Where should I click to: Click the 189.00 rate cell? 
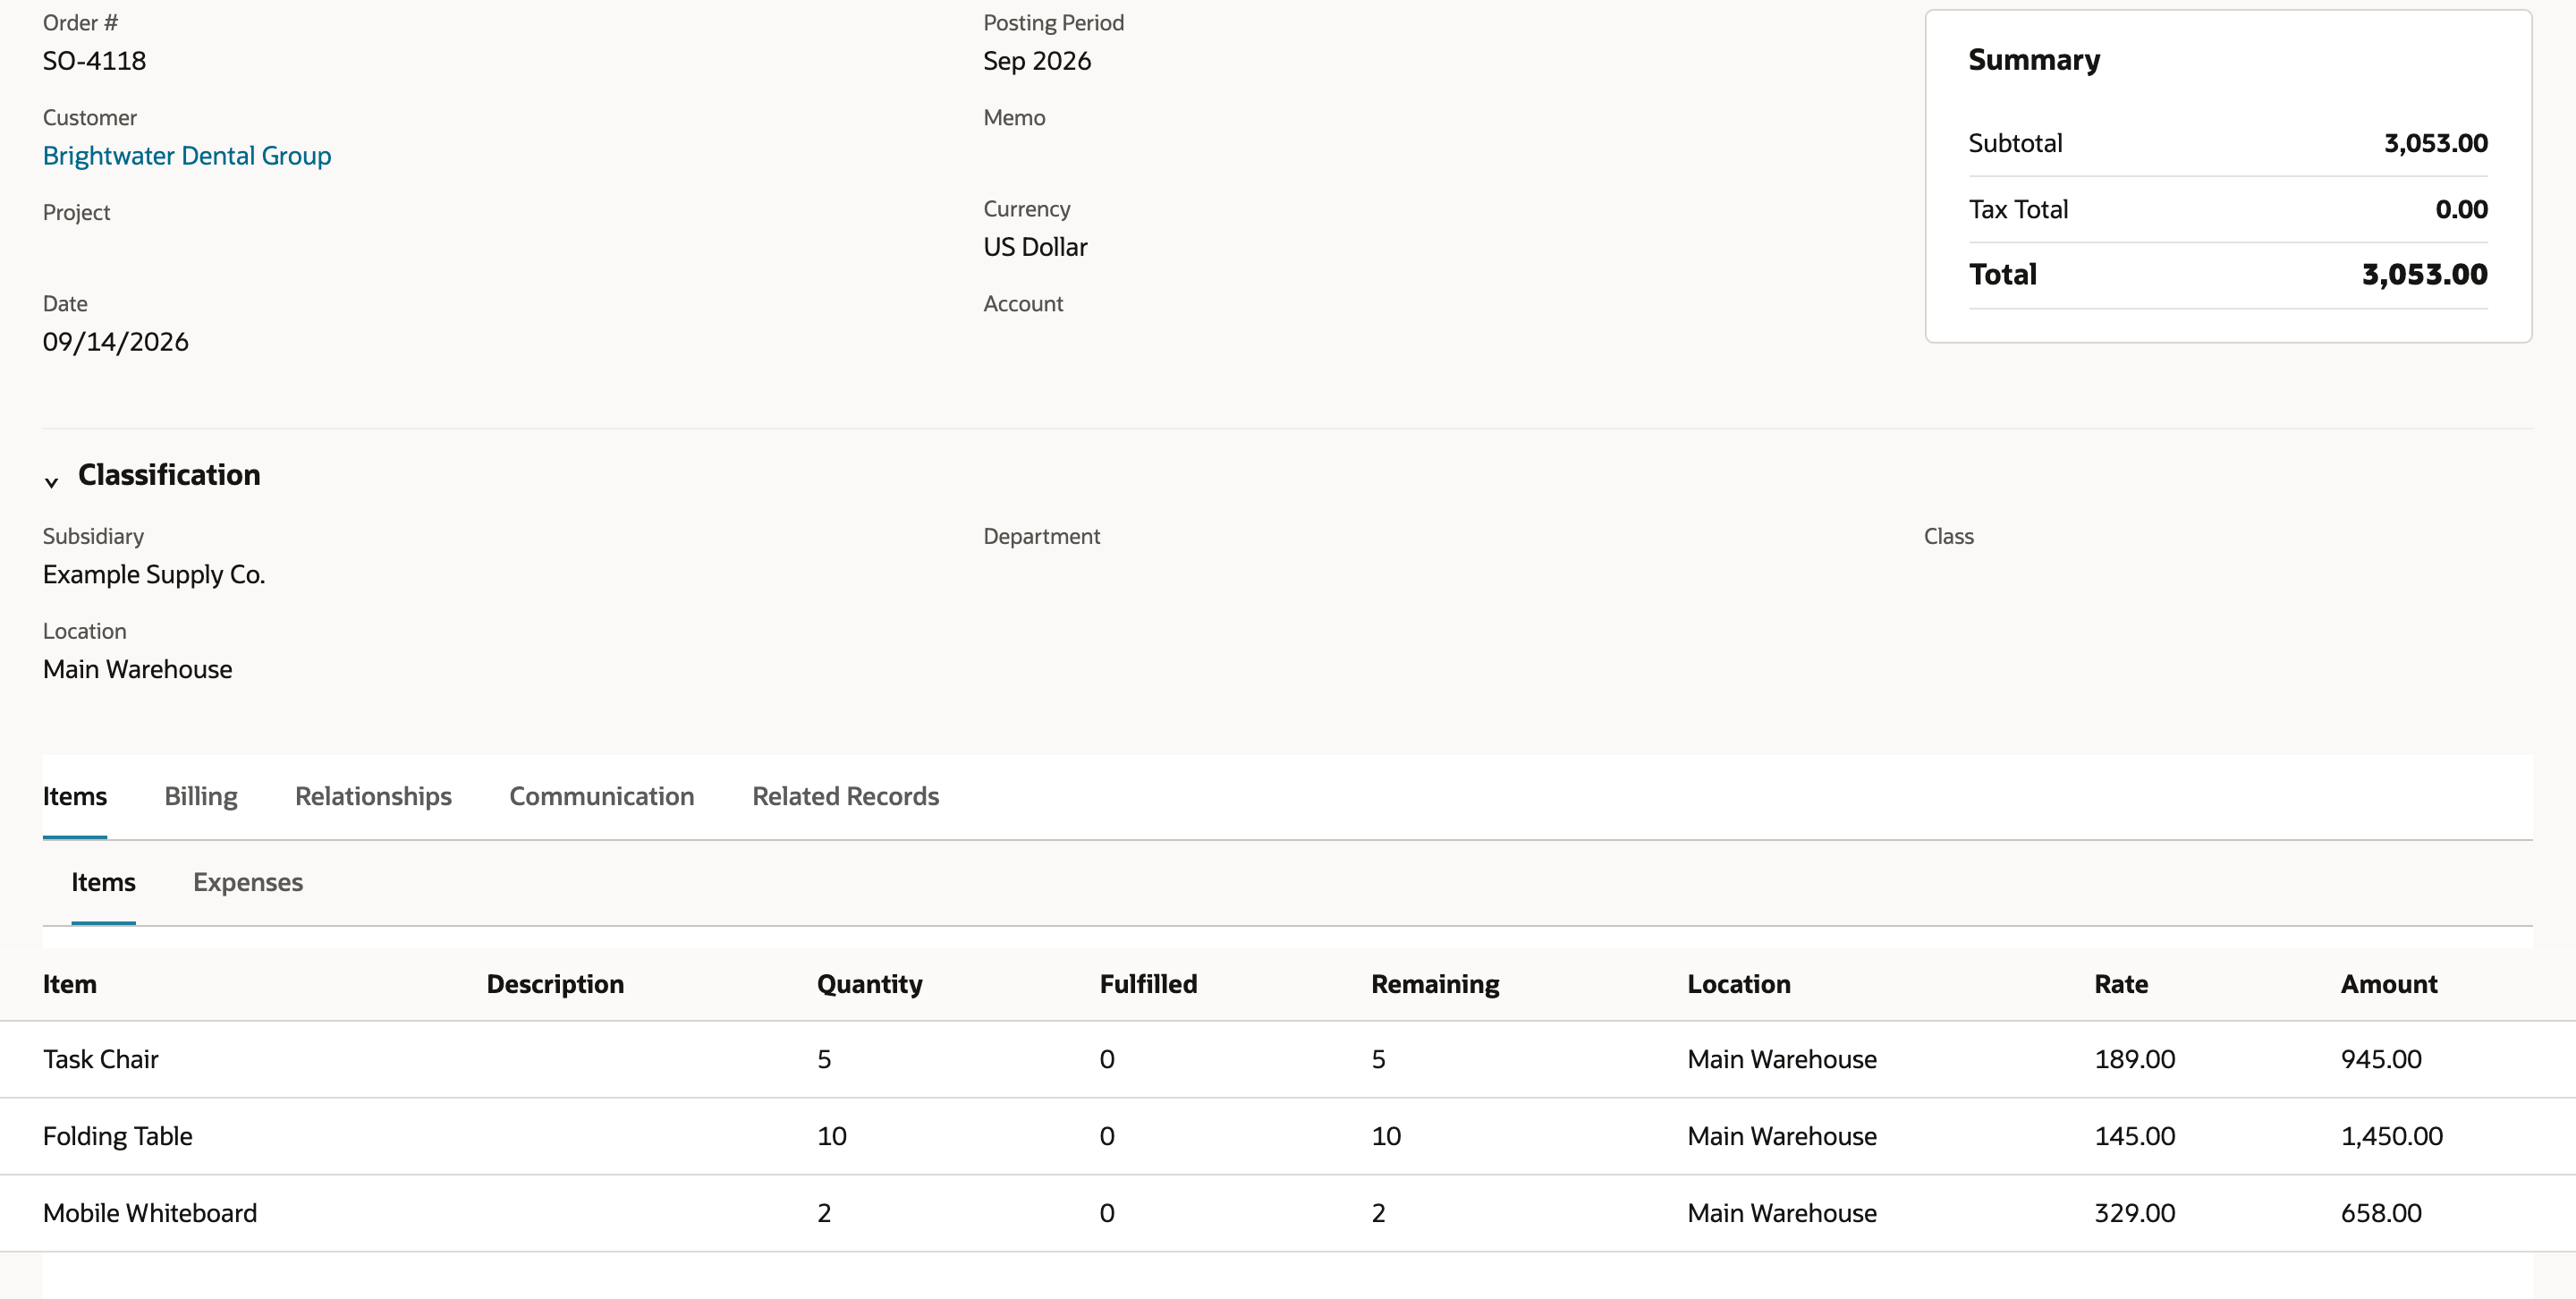2135,1059
